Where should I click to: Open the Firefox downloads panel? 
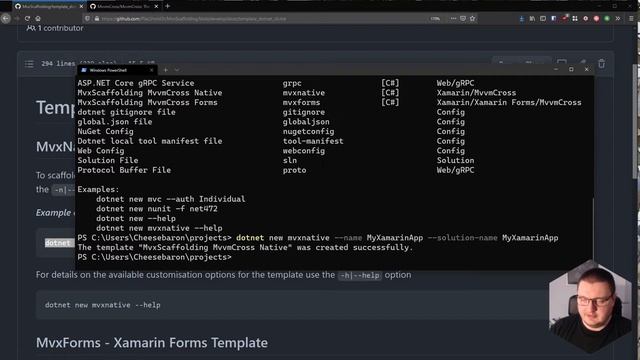522,19
